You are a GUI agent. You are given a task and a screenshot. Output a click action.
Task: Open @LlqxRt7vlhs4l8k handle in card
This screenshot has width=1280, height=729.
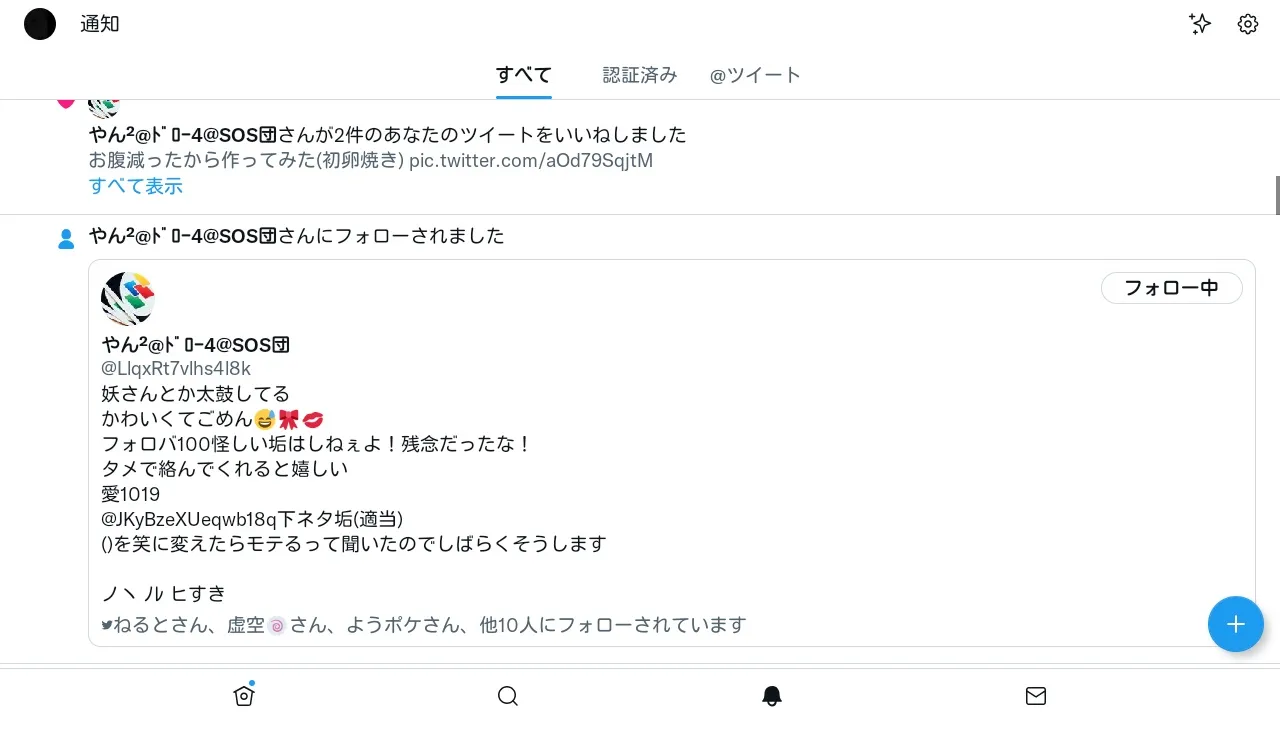(x=176, y=369)
